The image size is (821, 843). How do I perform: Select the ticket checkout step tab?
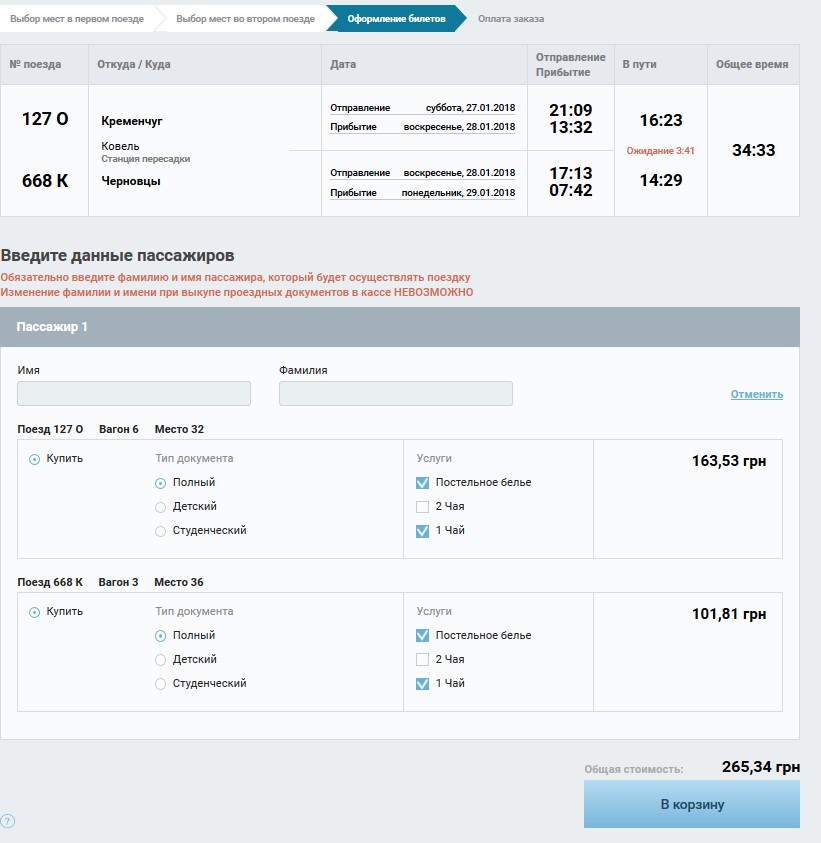coord(397,19)
